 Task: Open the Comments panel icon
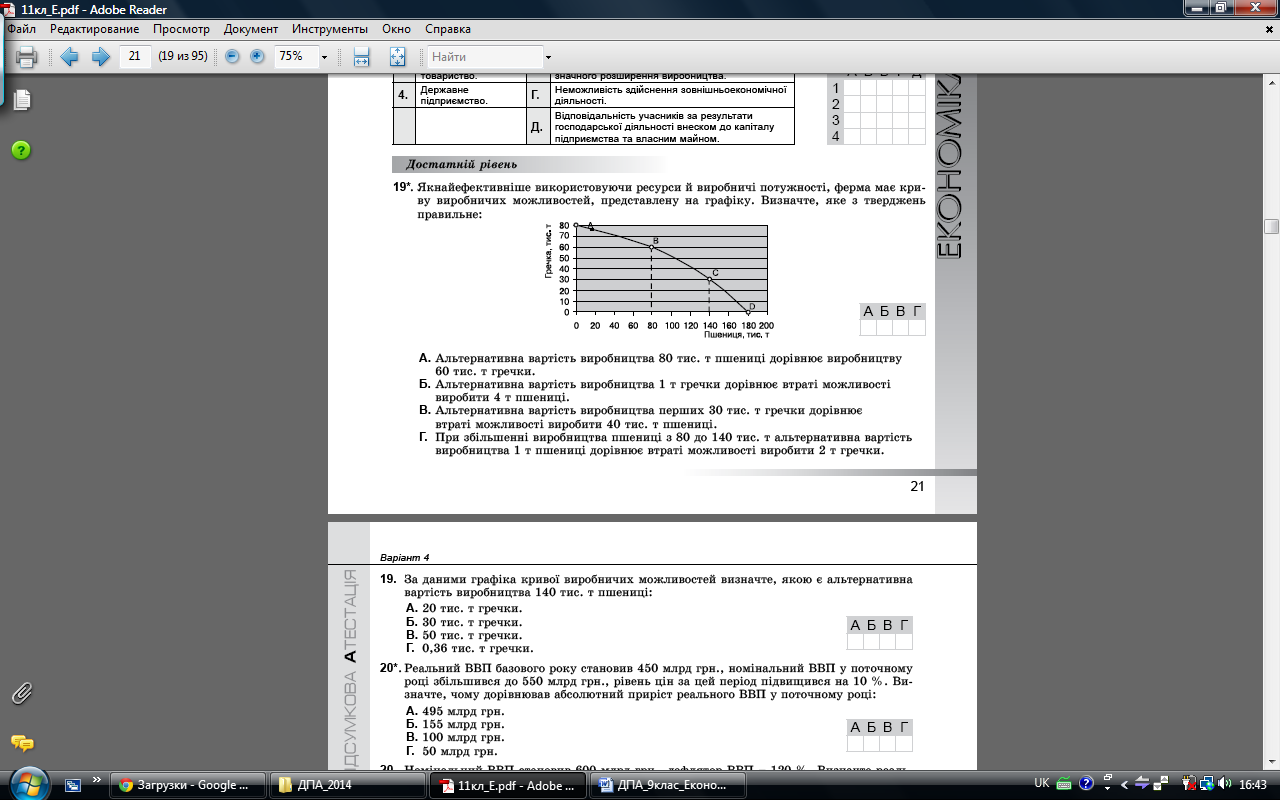click(22, 743)
